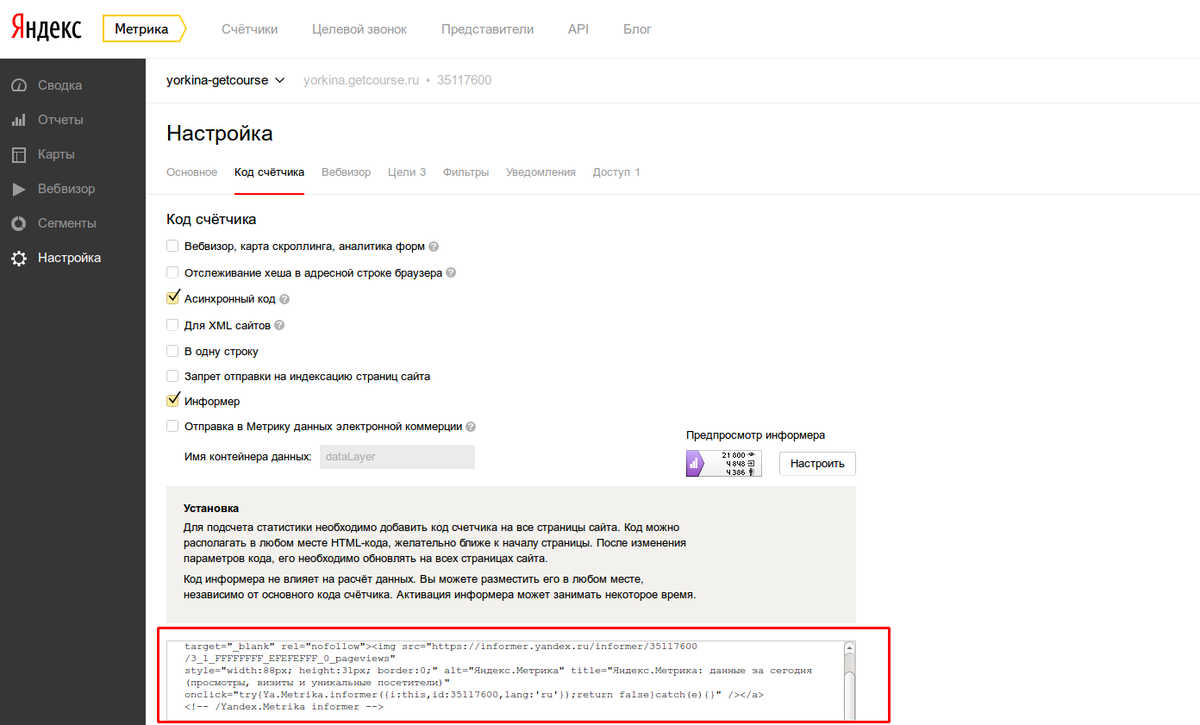The image size is (1200, 725).
Task: Expand the yorkina-getcourse counter dropdown
Action: pyautogui.click(x=226, y=80)
